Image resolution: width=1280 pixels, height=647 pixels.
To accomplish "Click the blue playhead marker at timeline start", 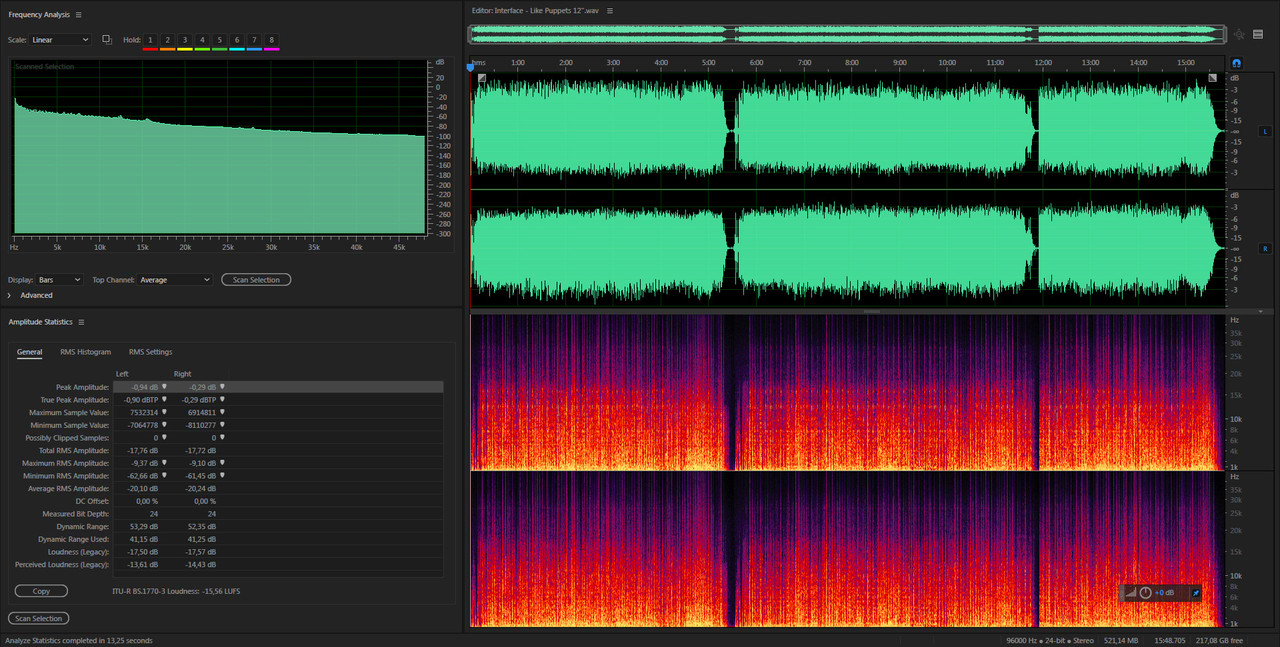I will coord(470,67).
